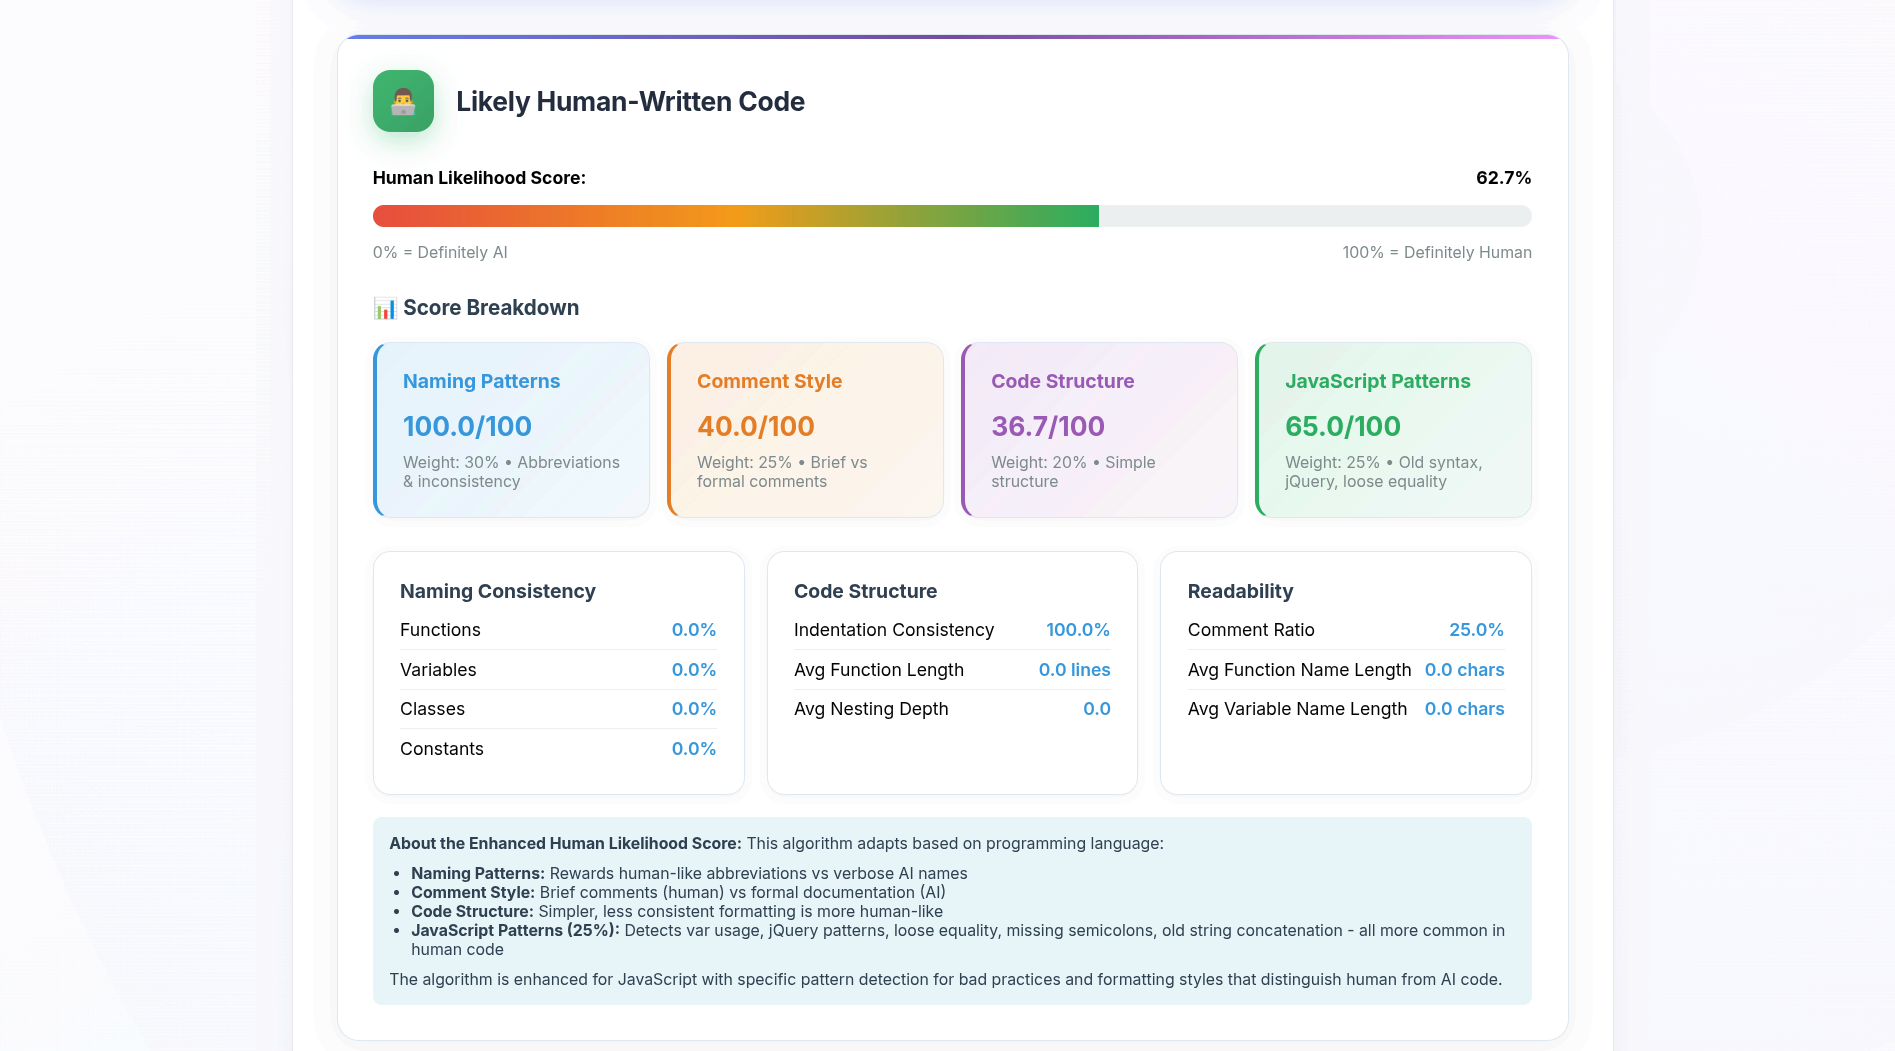Click the Avg Variable Name Length row

point(1345,709)
